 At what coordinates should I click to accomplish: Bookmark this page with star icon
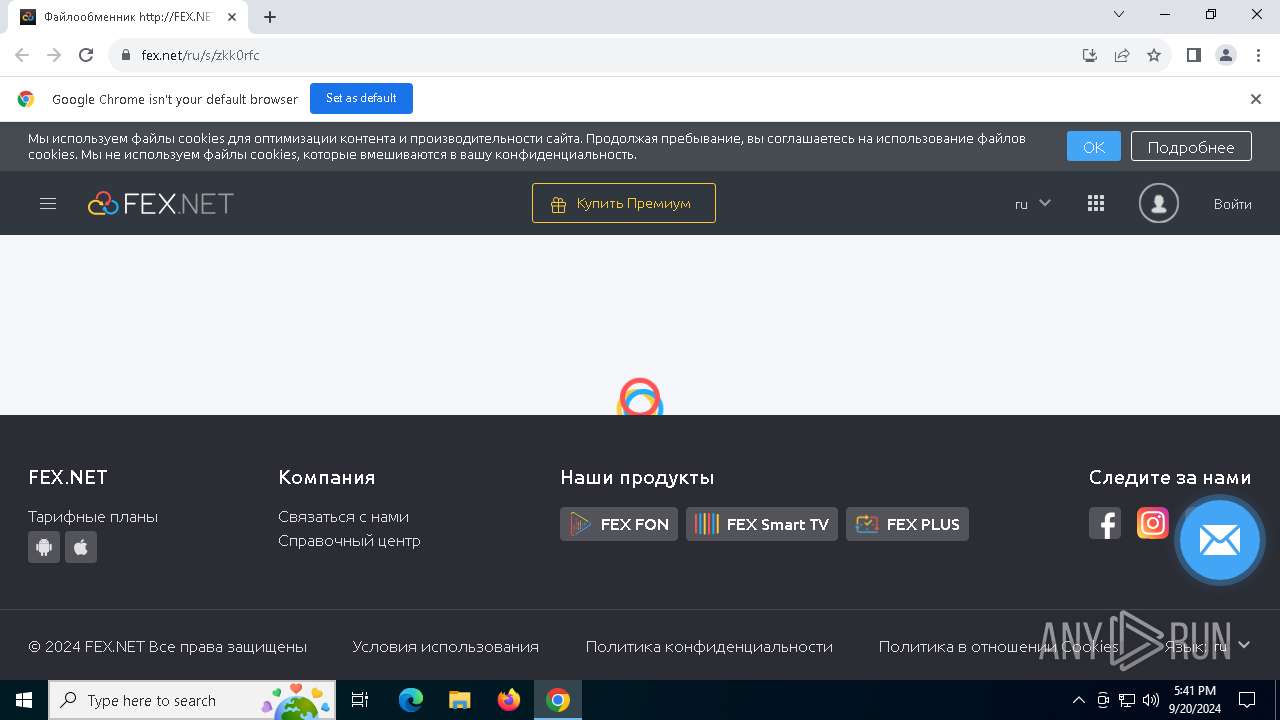[1154, 55]
